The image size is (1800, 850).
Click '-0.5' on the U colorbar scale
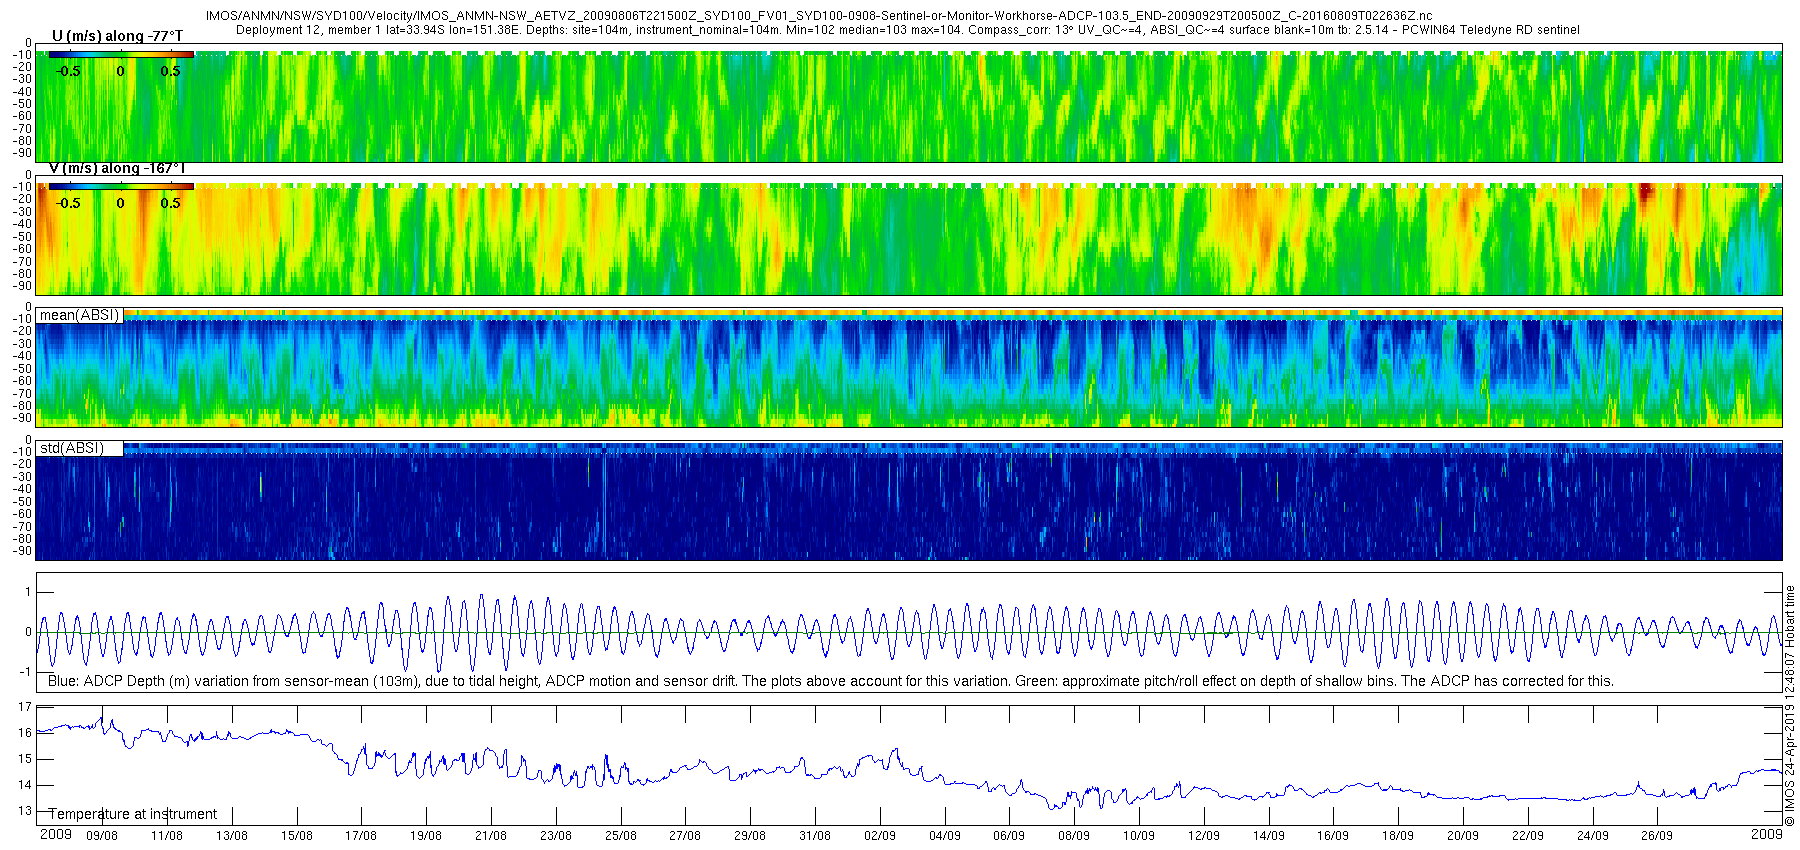tap(69, 71)
